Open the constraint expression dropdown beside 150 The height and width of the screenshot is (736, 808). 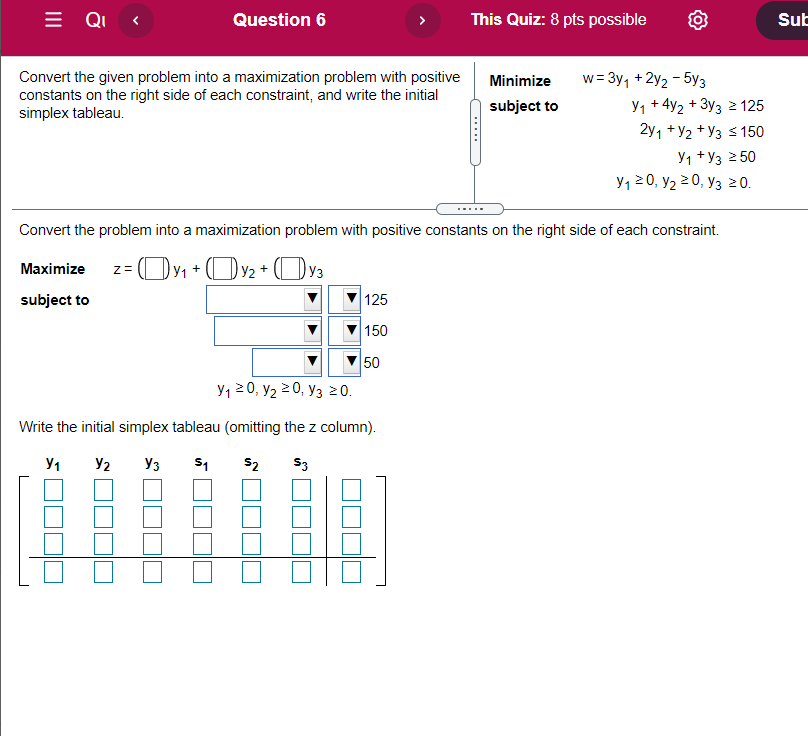point(268,331)
